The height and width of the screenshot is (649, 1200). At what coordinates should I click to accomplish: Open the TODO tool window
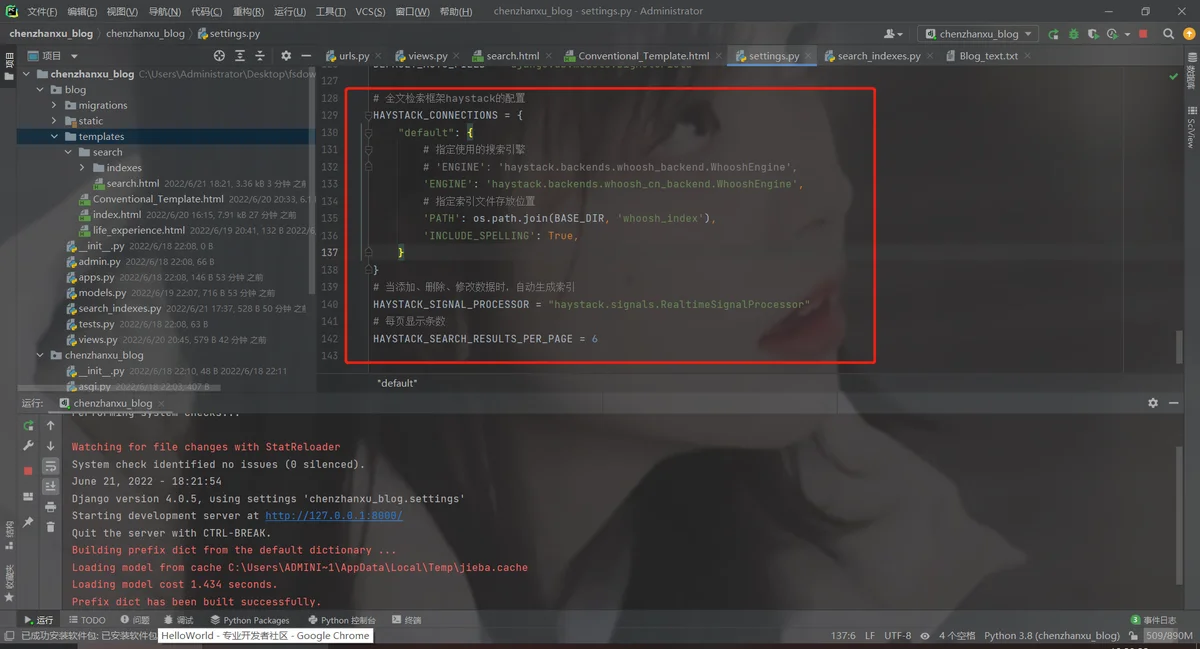tap(87, 620)
